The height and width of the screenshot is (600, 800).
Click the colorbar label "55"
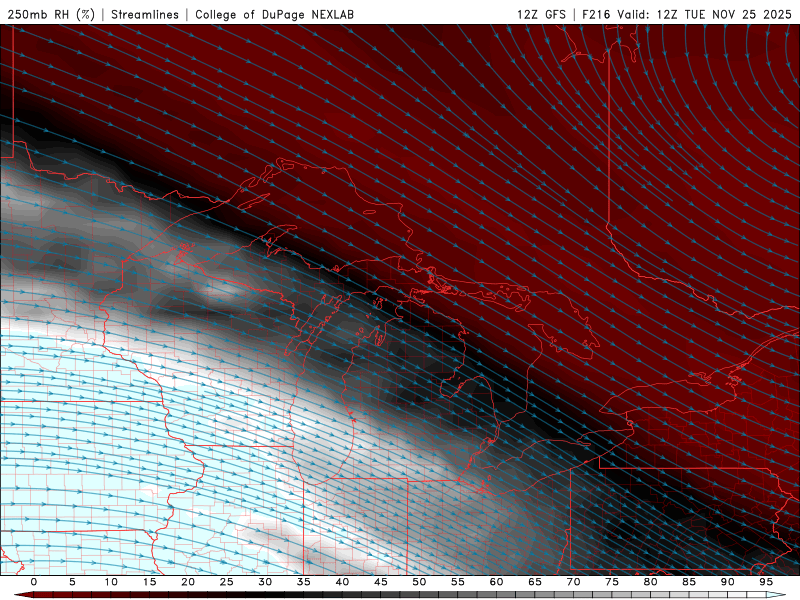tap(458, 582)
